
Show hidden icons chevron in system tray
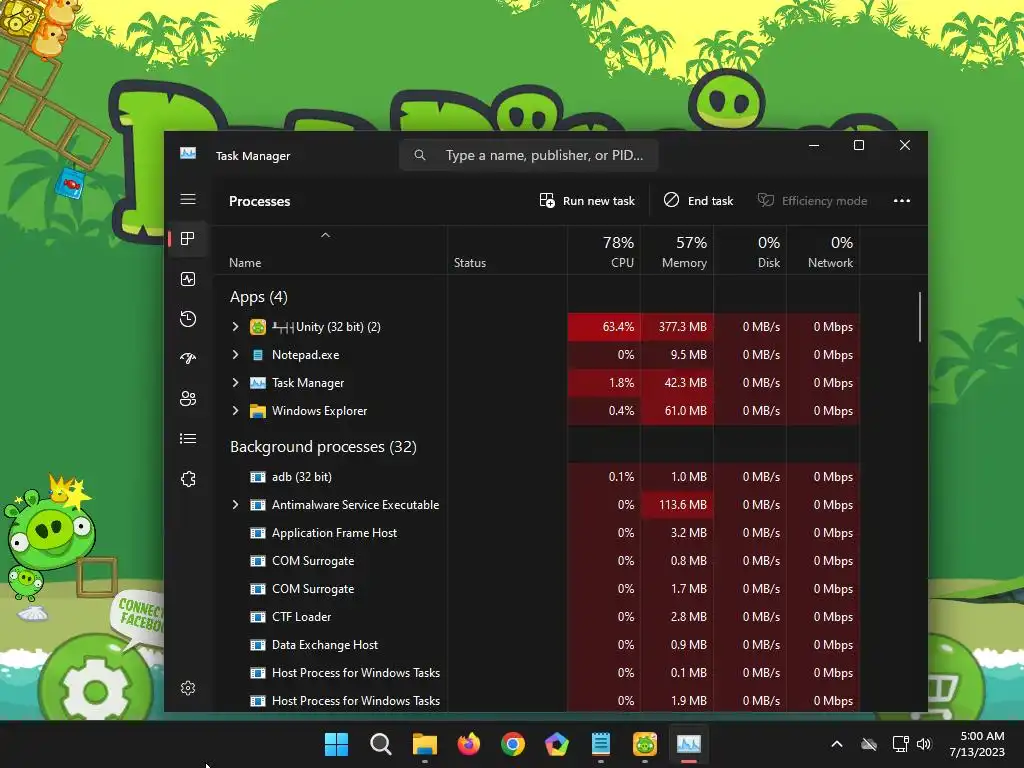pyautogui.click(x=837, y=744)
